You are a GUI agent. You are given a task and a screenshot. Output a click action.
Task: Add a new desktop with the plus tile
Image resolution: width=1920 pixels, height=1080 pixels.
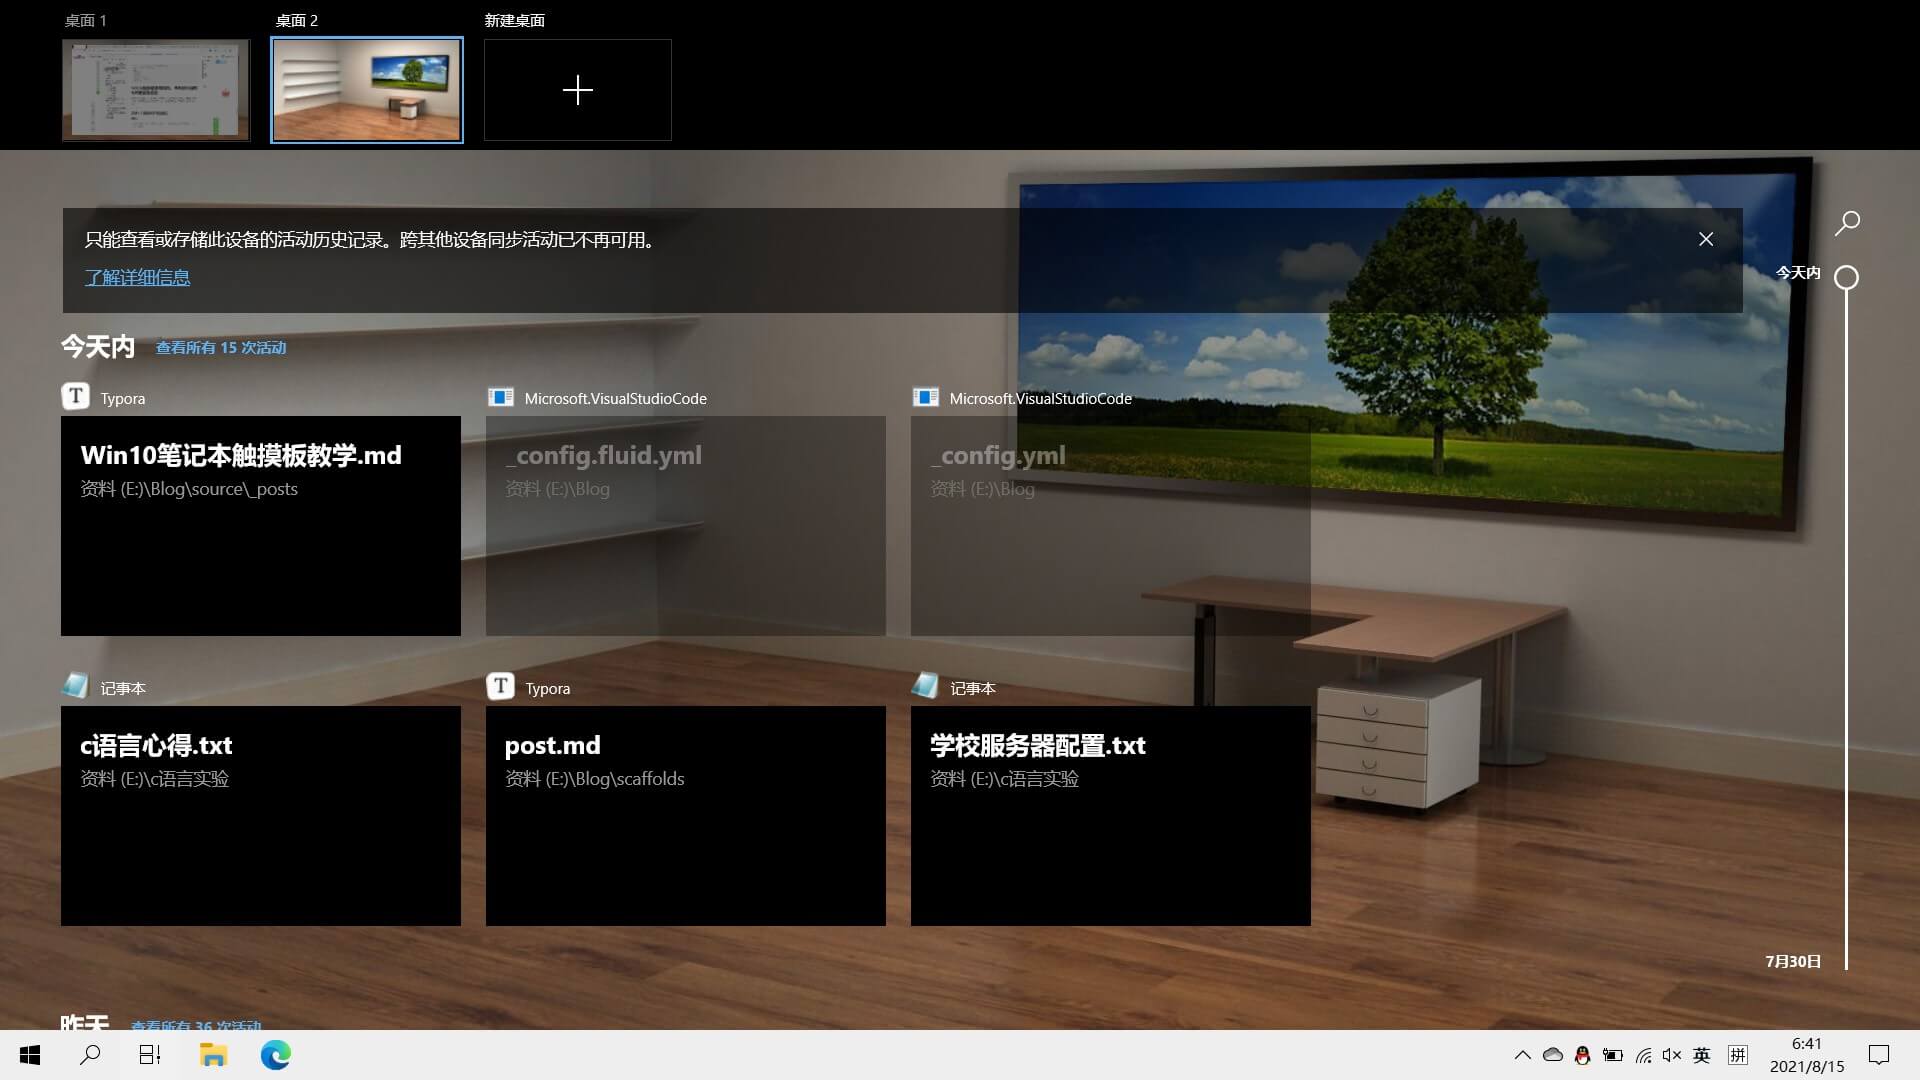[578, 90]
